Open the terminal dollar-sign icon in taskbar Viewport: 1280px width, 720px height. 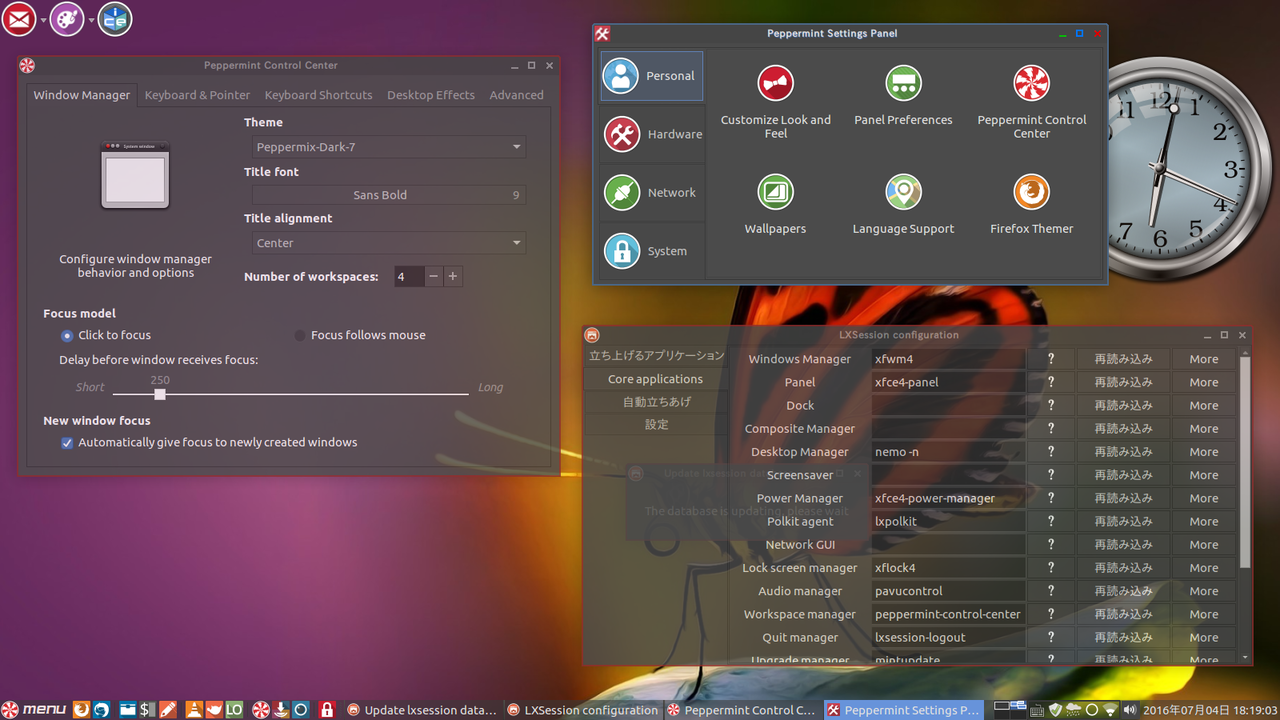(x=148, y=710)
